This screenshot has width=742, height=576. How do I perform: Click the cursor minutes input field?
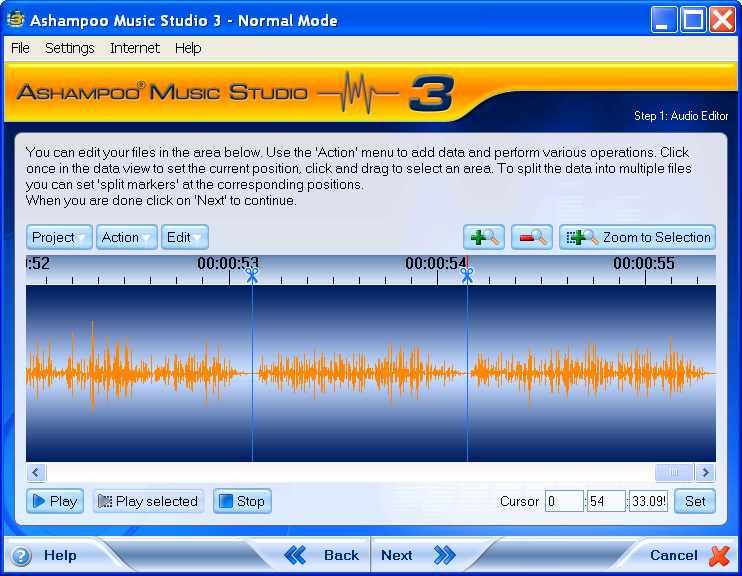564,501
